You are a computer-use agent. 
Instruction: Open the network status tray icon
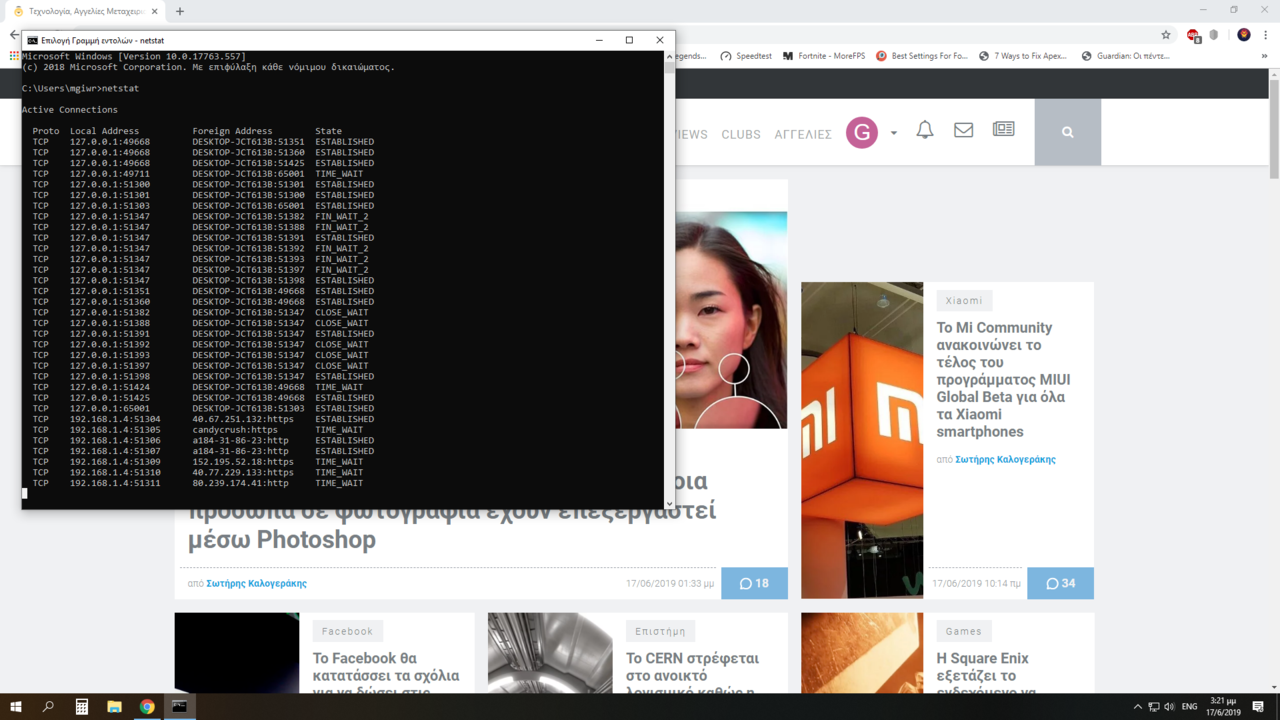coord(1153,707)
